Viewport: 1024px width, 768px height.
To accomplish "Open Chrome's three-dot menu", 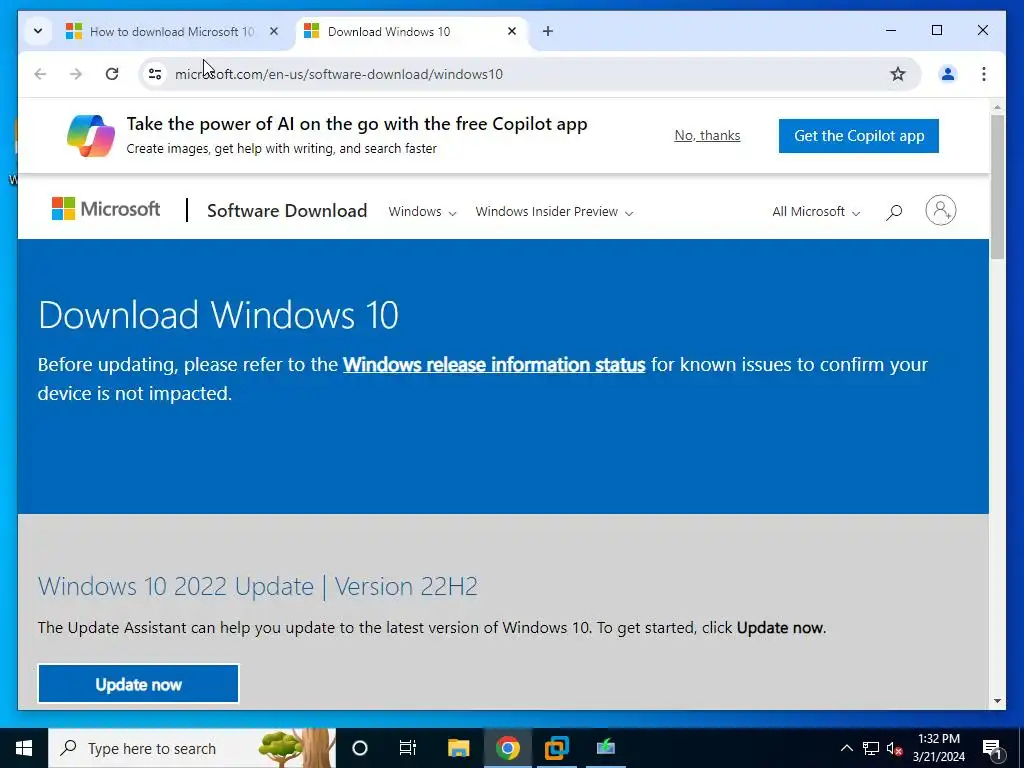I will [984, 74].
